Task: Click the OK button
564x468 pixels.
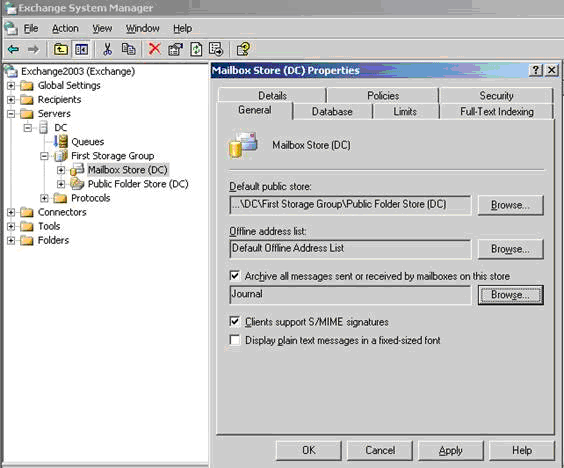Action: (x=308, y=450)
